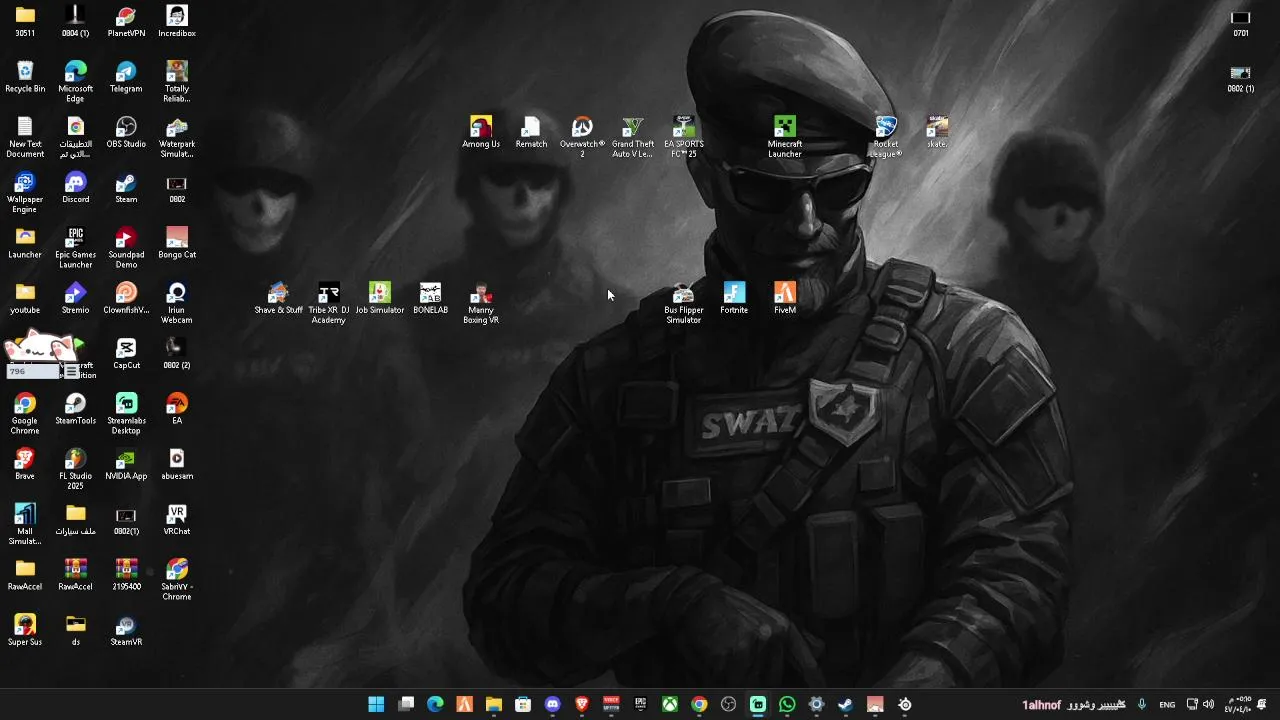Select the Manny Boxing VR shortcut
This screenshot has height=720, width=1280.
[x=481, y=303]
